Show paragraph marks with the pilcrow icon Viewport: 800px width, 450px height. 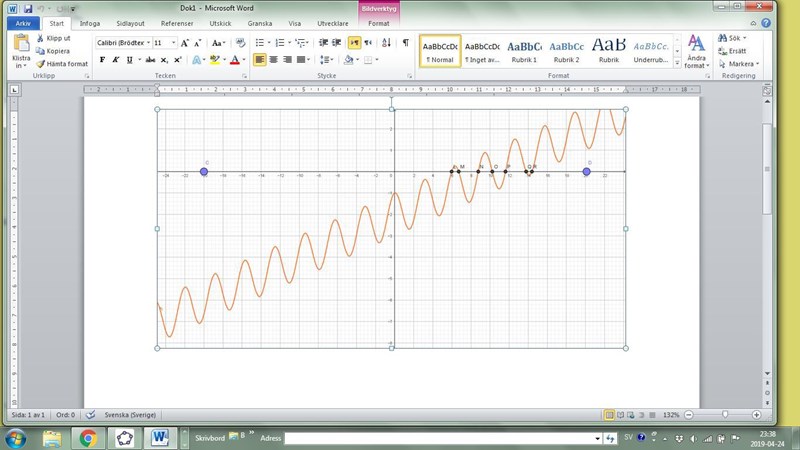(x=405, y=43)
